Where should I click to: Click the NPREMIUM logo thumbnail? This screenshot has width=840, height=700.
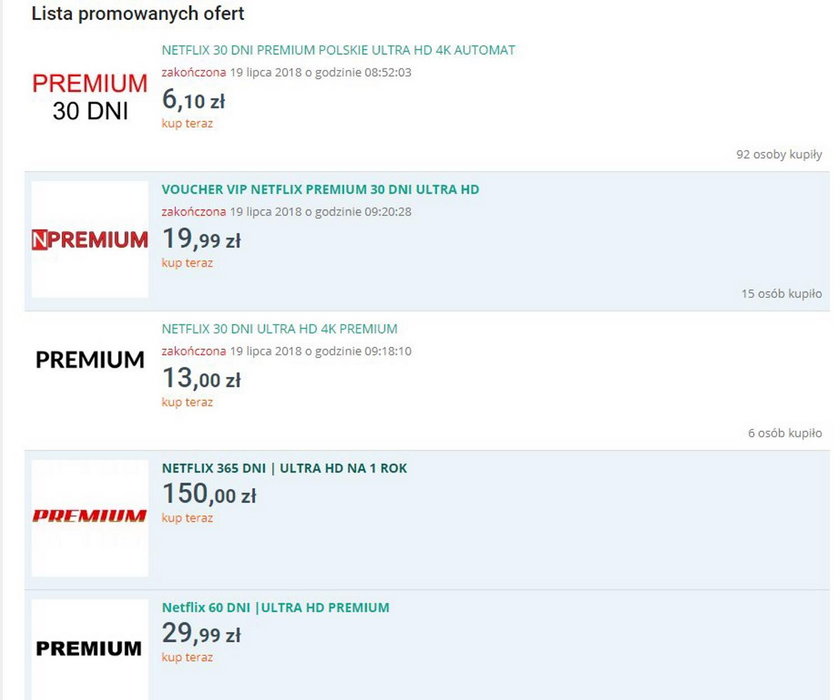pyautogui.click(x=90, y=239)
